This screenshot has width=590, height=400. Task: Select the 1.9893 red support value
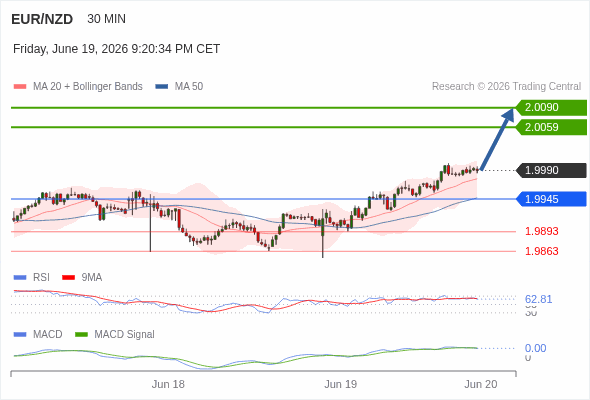click(x=541, y=231)
